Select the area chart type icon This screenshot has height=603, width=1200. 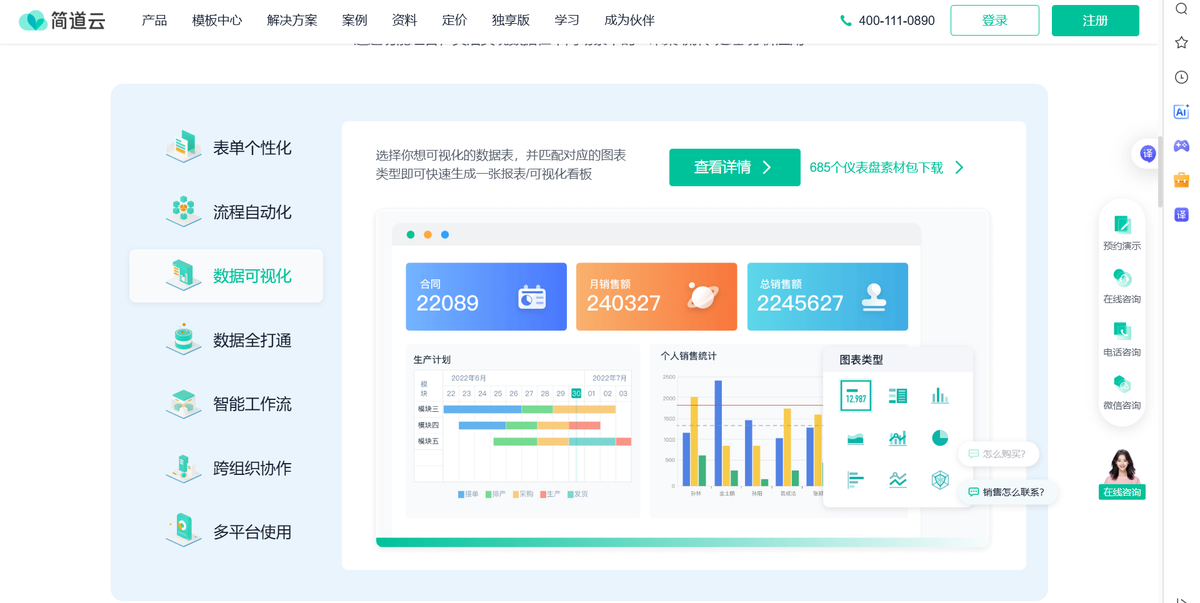coord(856,438)
